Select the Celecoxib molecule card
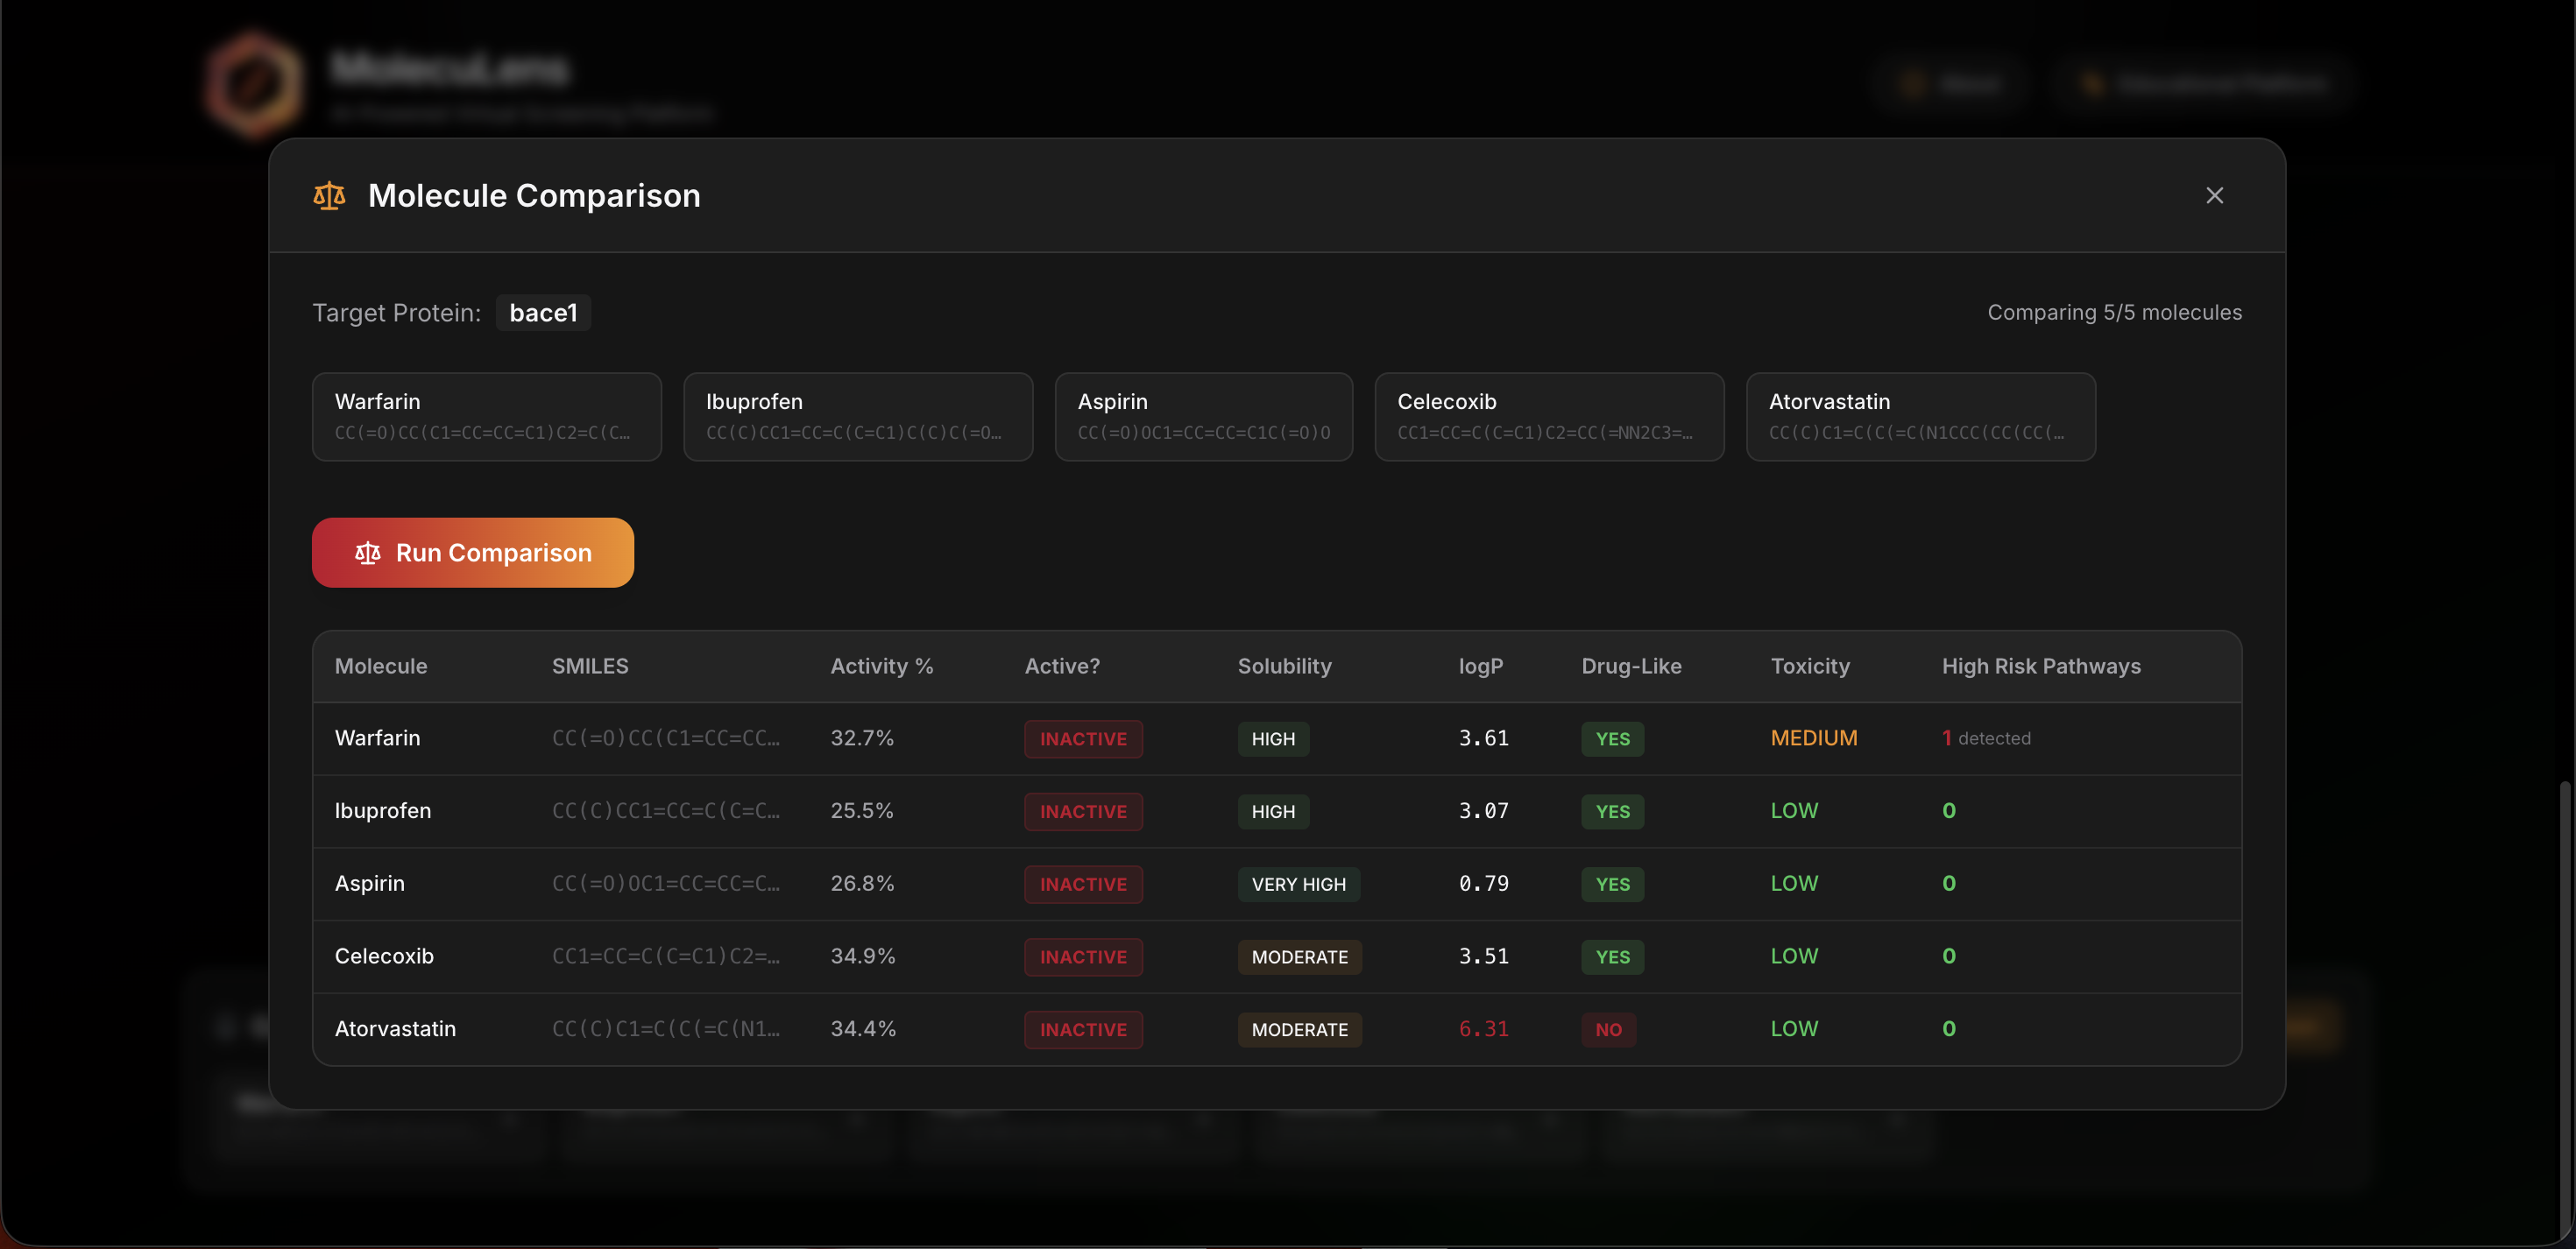The height and width of the screenshot is (1249, 2576). 1548,416
